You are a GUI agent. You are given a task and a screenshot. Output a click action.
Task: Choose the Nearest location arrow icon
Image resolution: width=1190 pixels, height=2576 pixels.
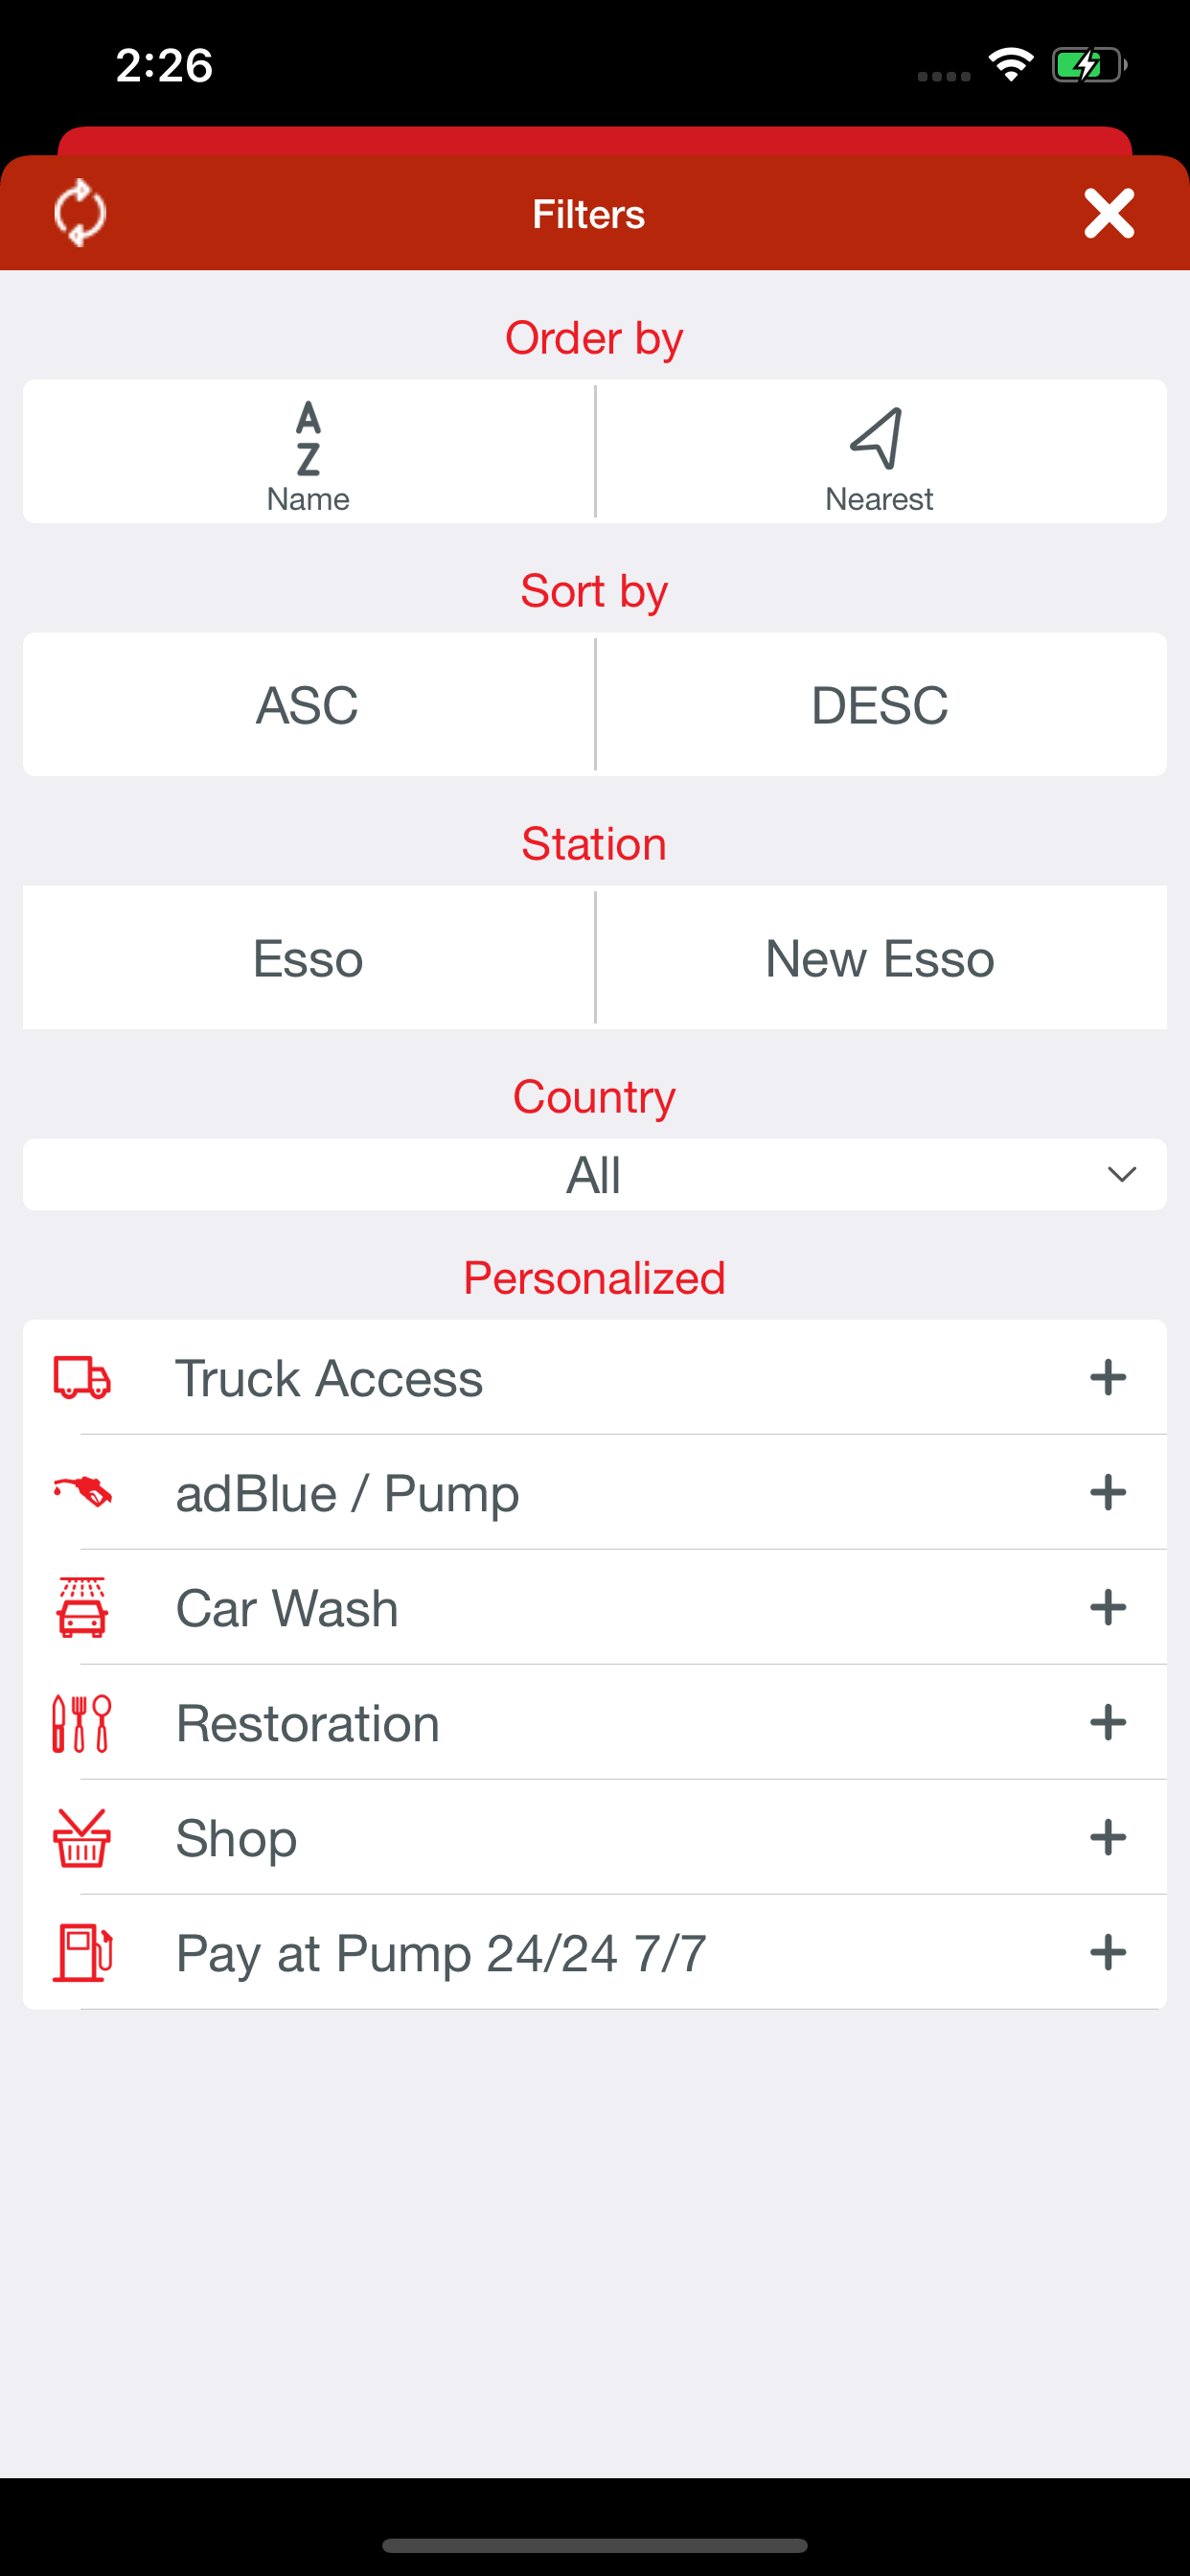pyautogui.click(x=878, y=438)
